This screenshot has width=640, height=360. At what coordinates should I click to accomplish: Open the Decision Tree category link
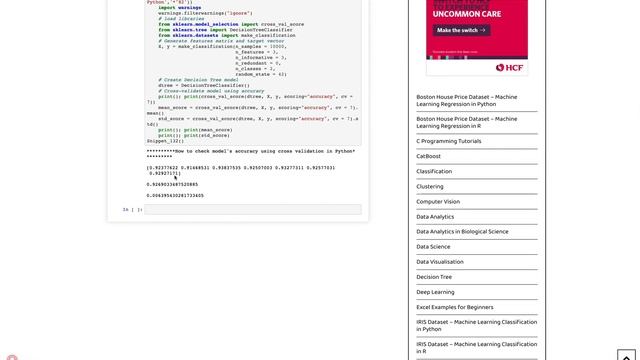coord(434,277)
